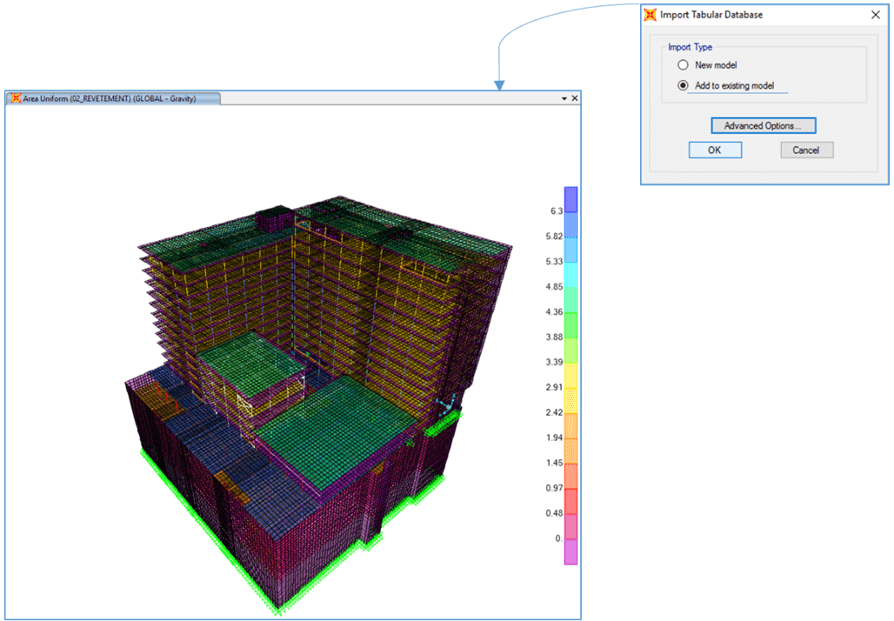This screenshot has height=621, width=894.
Task: Cancel the tabular database import
Action: [x=806, y=149]
